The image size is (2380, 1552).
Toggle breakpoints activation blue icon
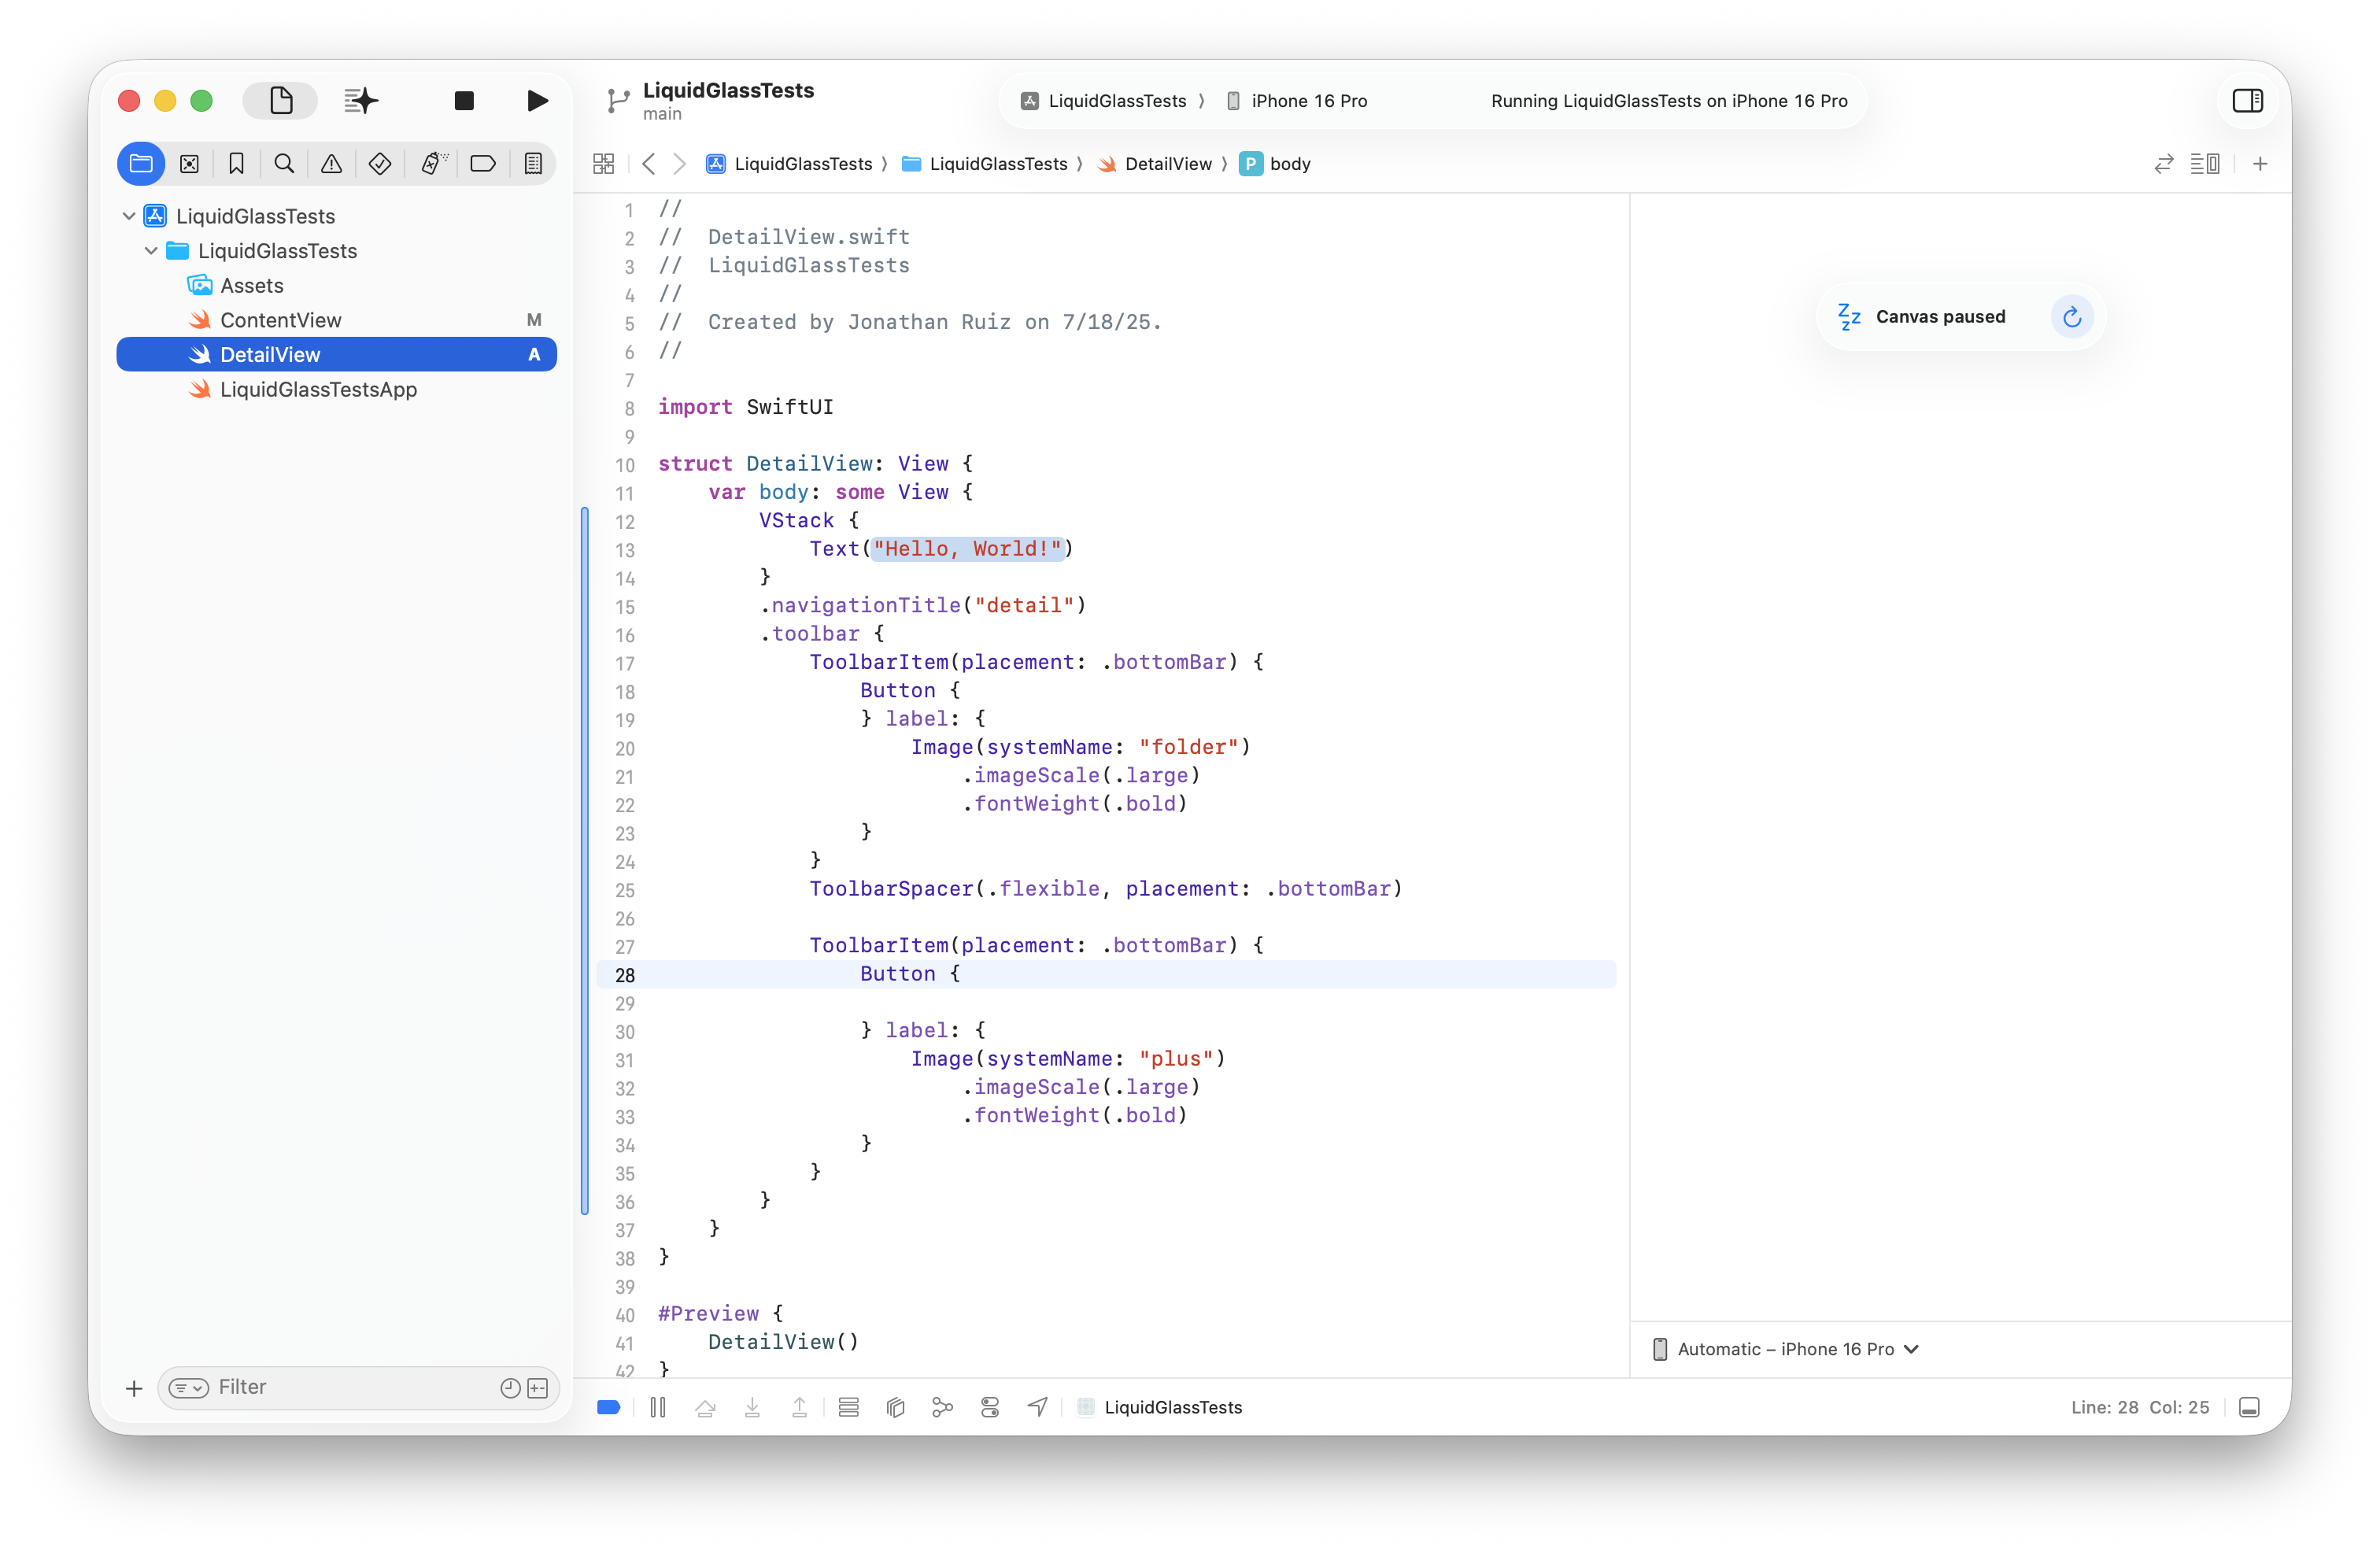608,1408
